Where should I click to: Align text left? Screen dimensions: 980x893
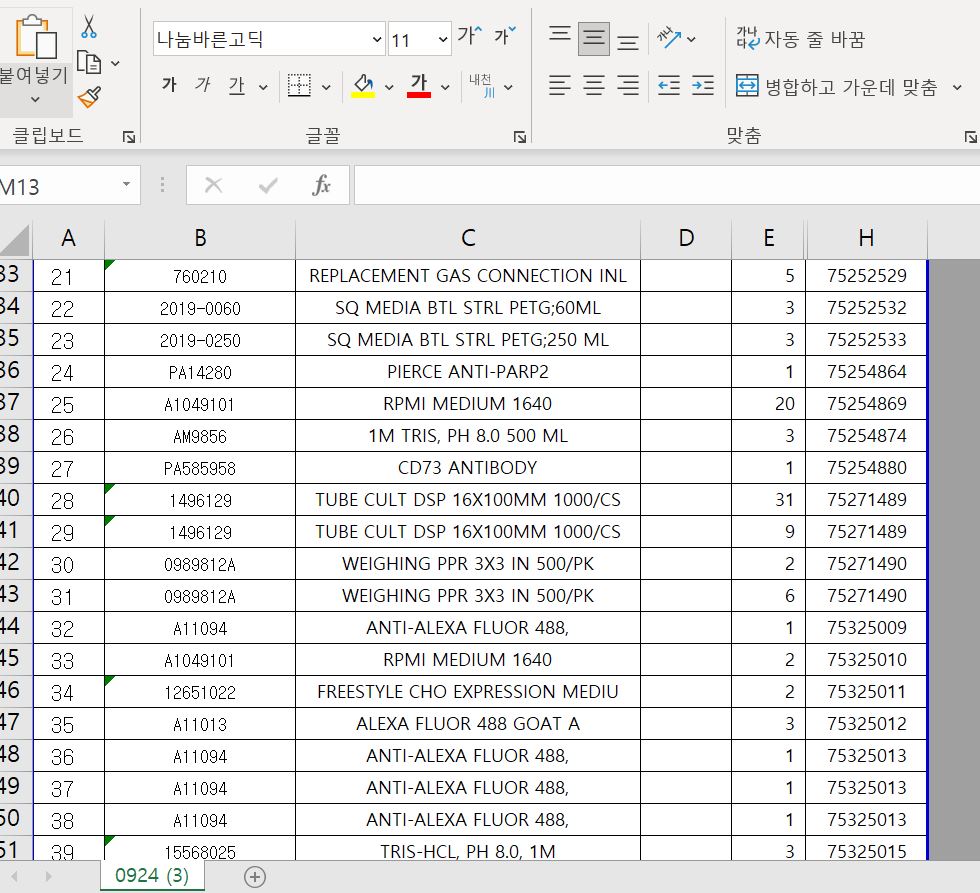click(x=560, y=85)
